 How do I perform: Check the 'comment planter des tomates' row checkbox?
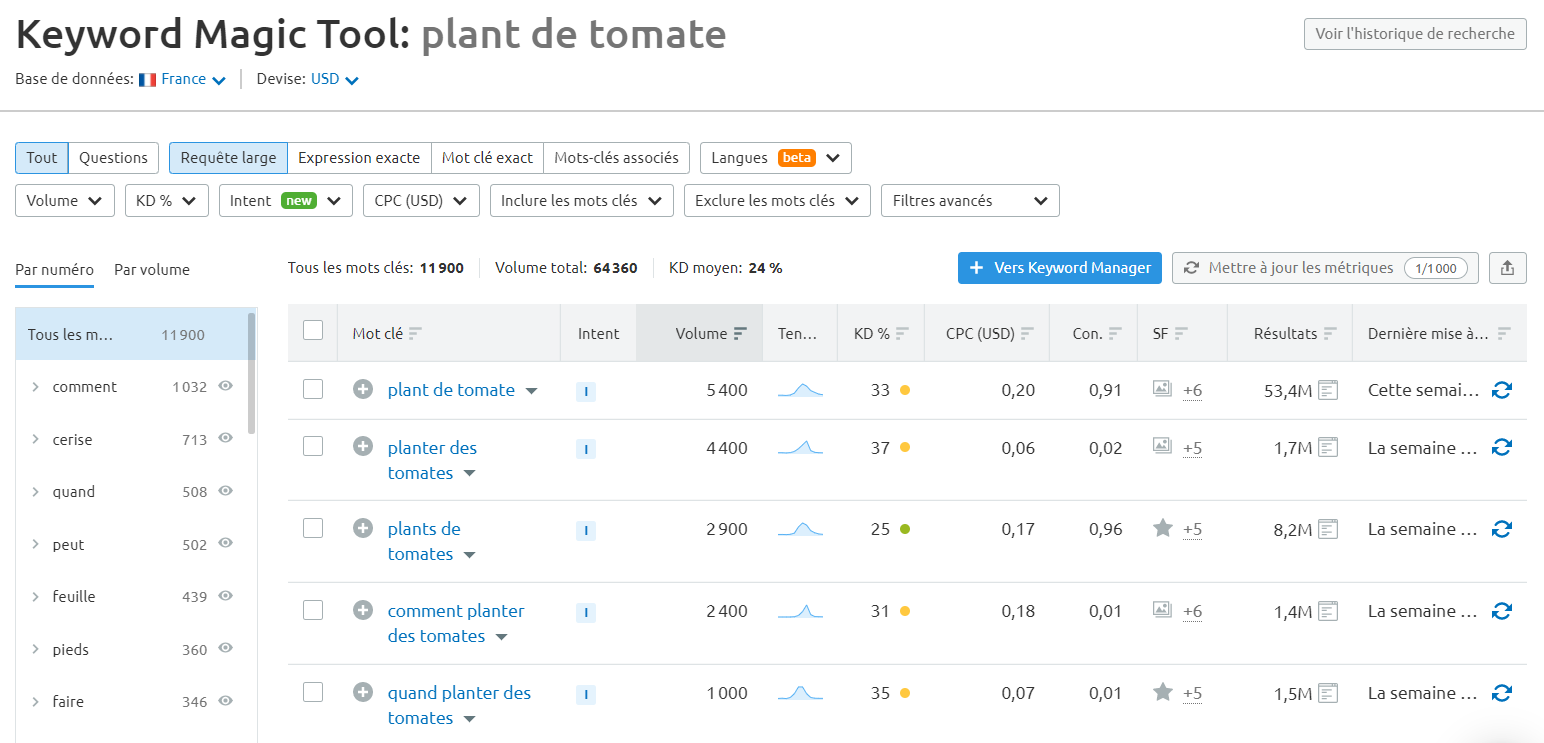tap(313, 610)
